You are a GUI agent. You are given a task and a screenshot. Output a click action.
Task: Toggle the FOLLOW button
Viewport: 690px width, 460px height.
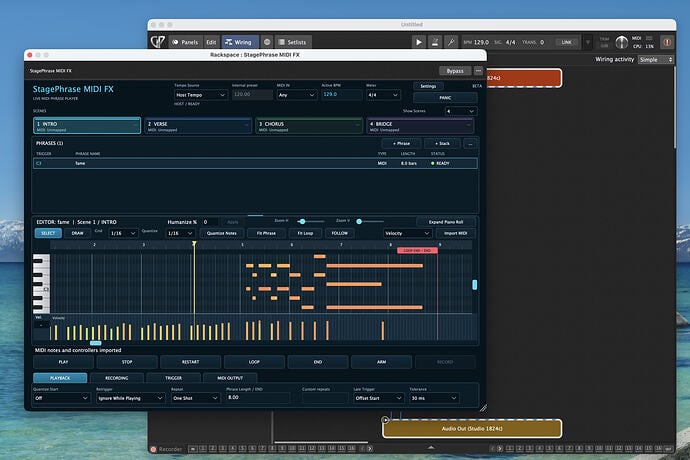[339, 233]
